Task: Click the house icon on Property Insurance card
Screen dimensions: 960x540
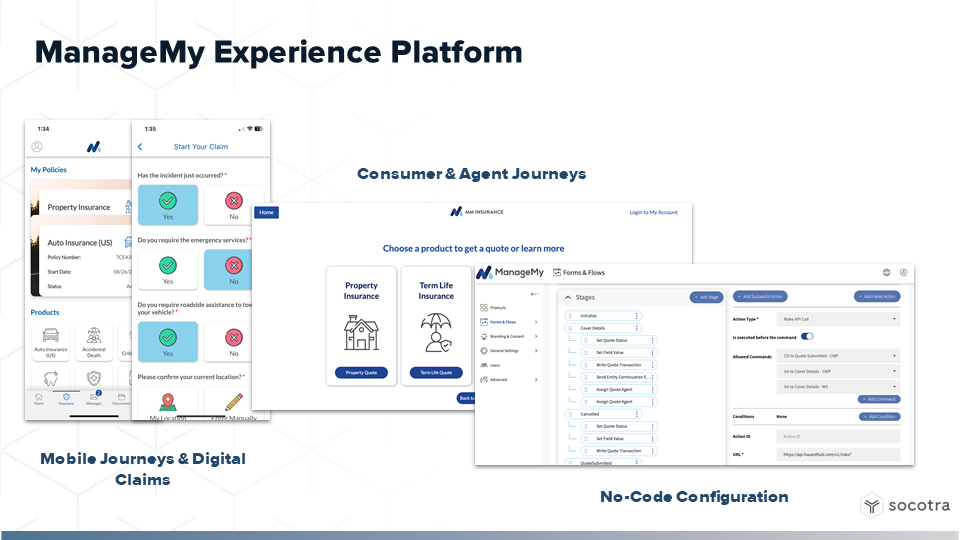Action: (x=361, y=332)
